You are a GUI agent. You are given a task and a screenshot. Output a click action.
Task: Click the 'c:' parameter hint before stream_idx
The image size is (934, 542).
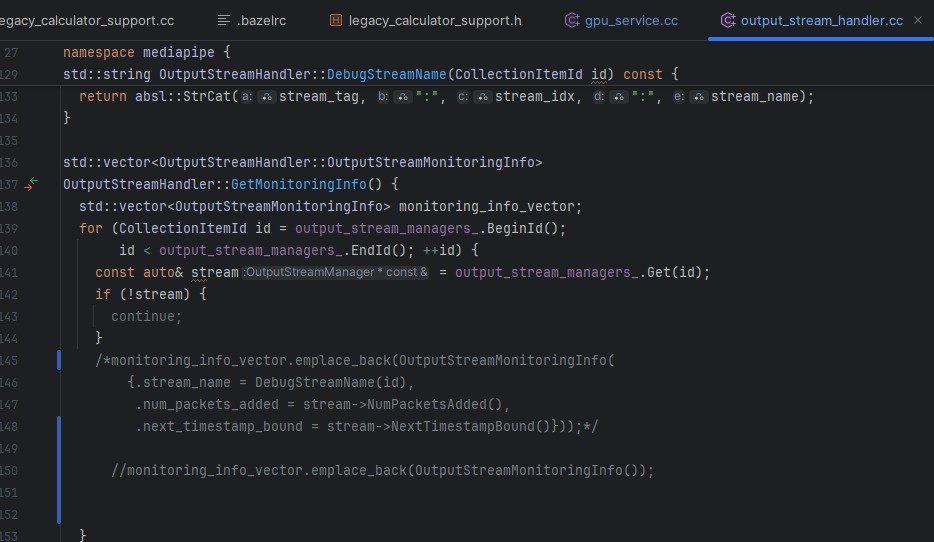[463, 96]
